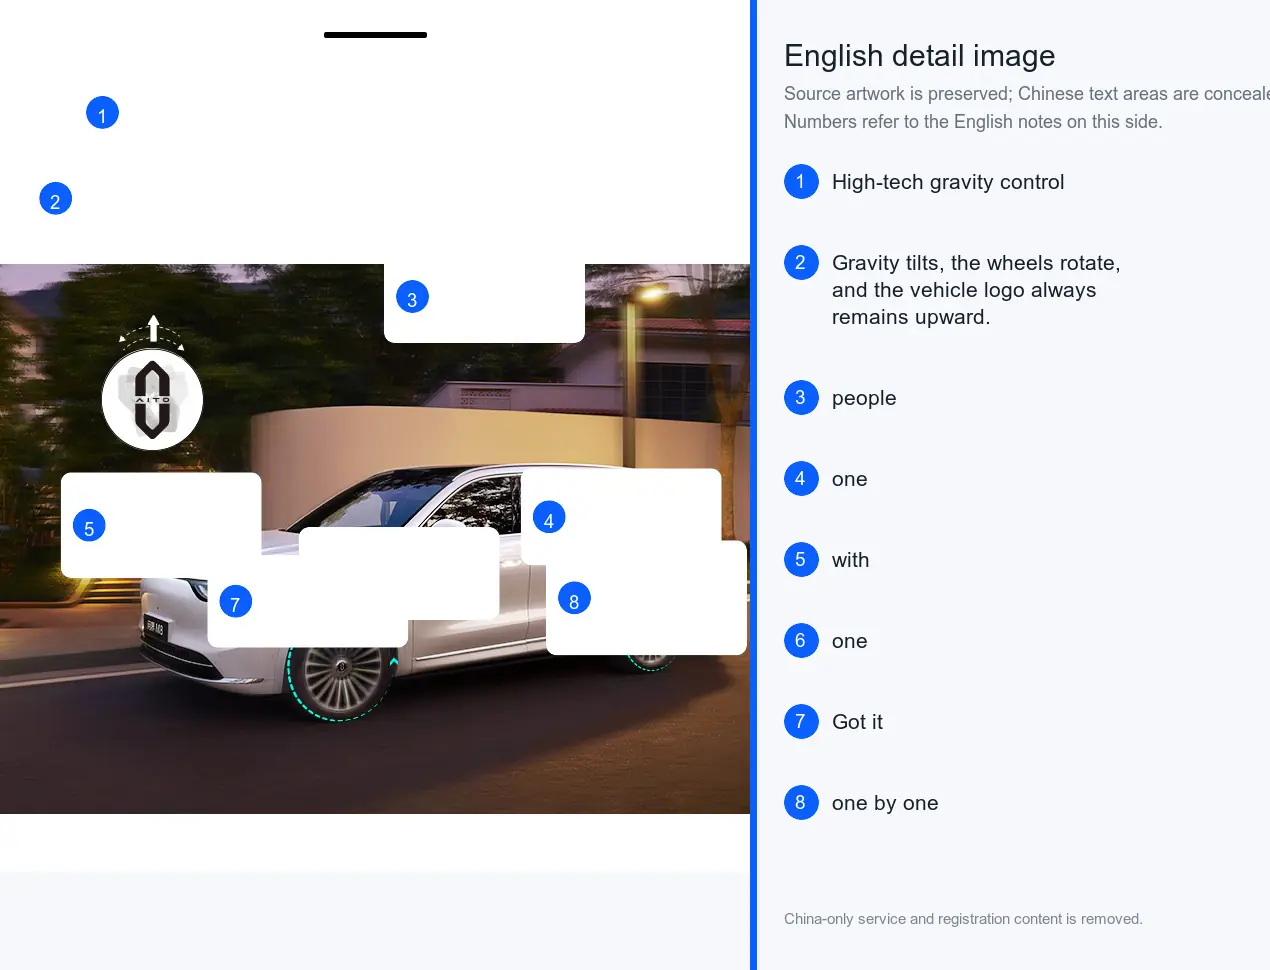This screenshot has height=970, width=1270.
Task: Choose marker 5 on the car photo
Action: [x=89, y=526]
